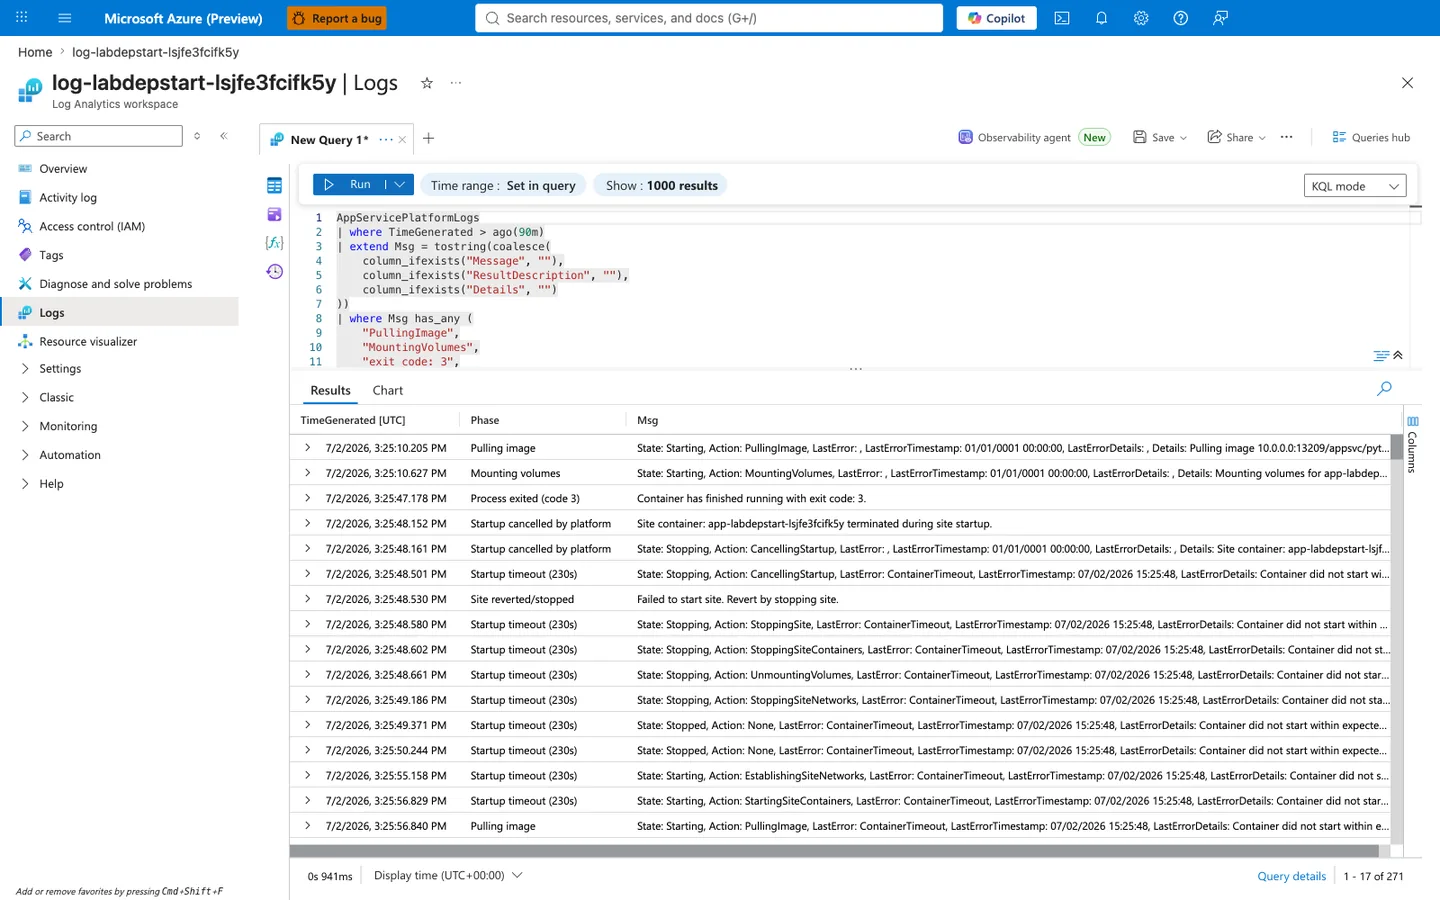Open the Azure app launcher grid
Image resolution: width=1440 pixels, height=900 pixels.
click(22, 18)
